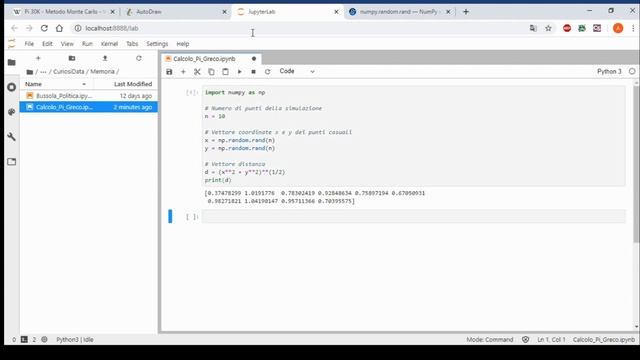The image size is (640, 360).
Task: Refresh the file list
Action: (x=139, y=58)
